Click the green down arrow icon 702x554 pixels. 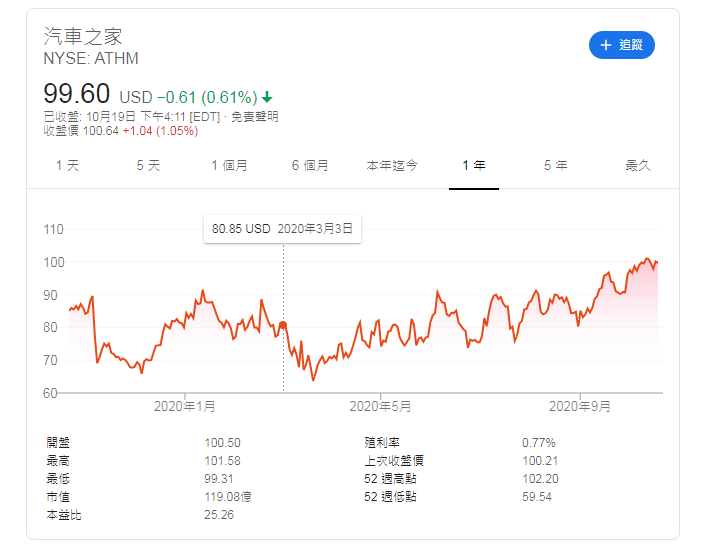[x=267, y=97]
